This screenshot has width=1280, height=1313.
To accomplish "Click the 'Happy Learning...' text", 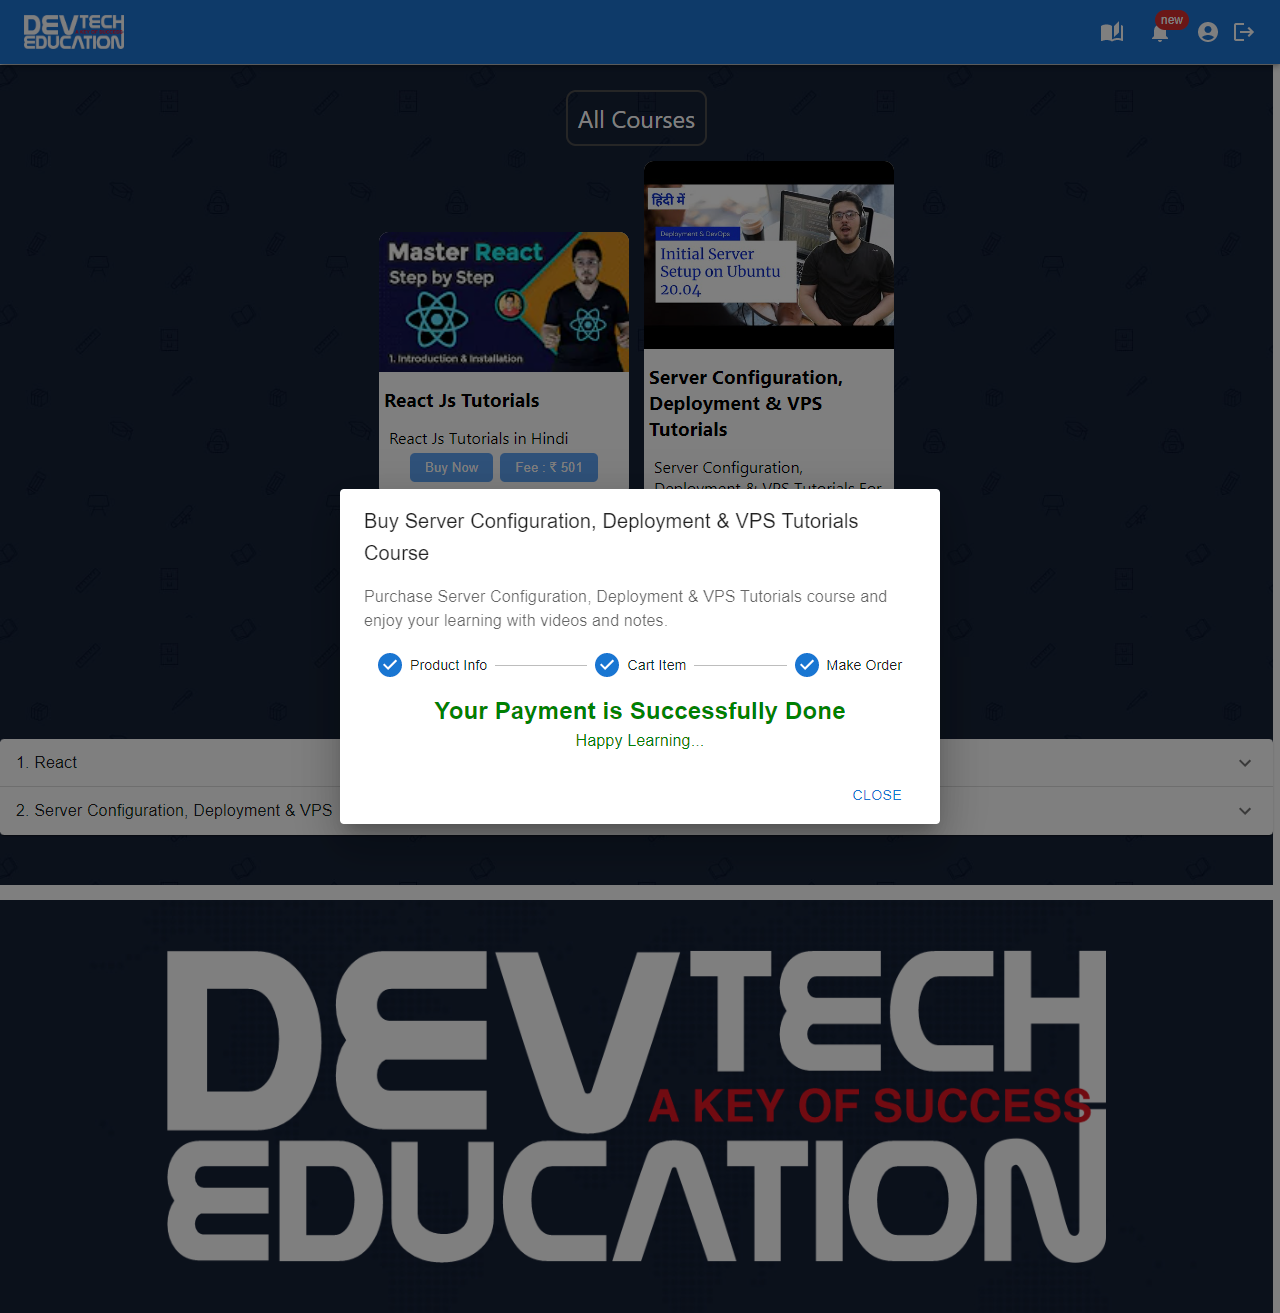I will (x=640, y=741).
